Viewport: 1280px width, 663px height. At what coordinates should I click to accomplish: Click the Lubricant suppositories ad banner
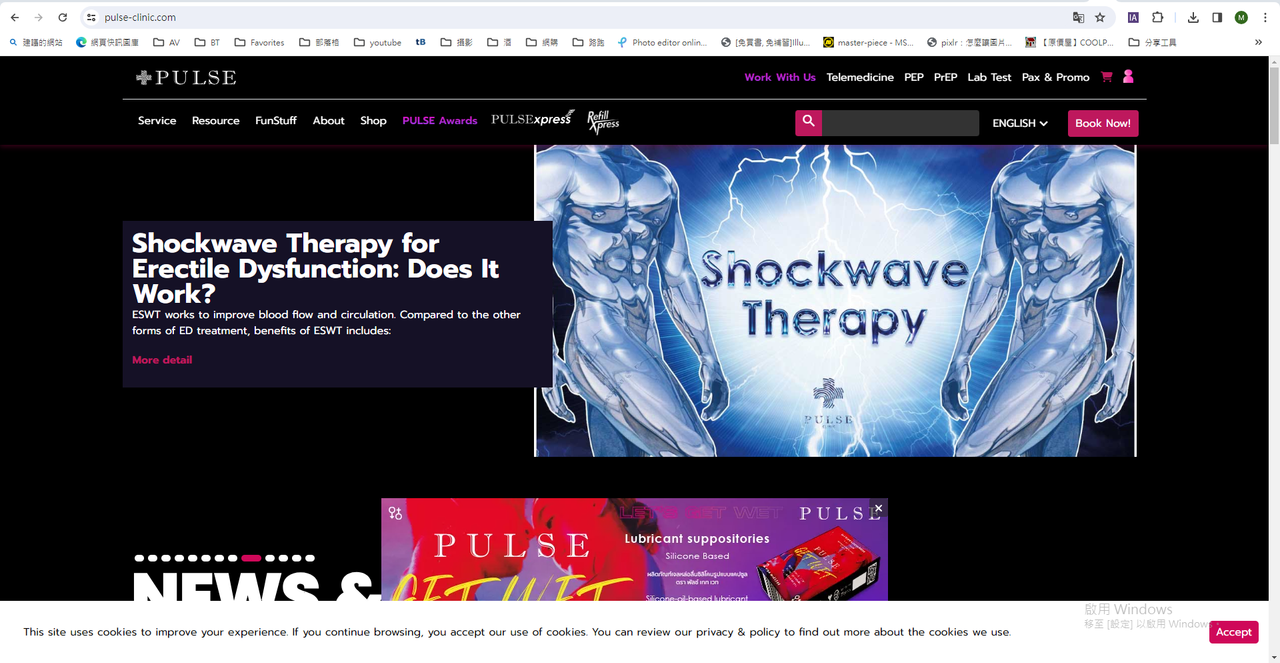coord(634,549)
